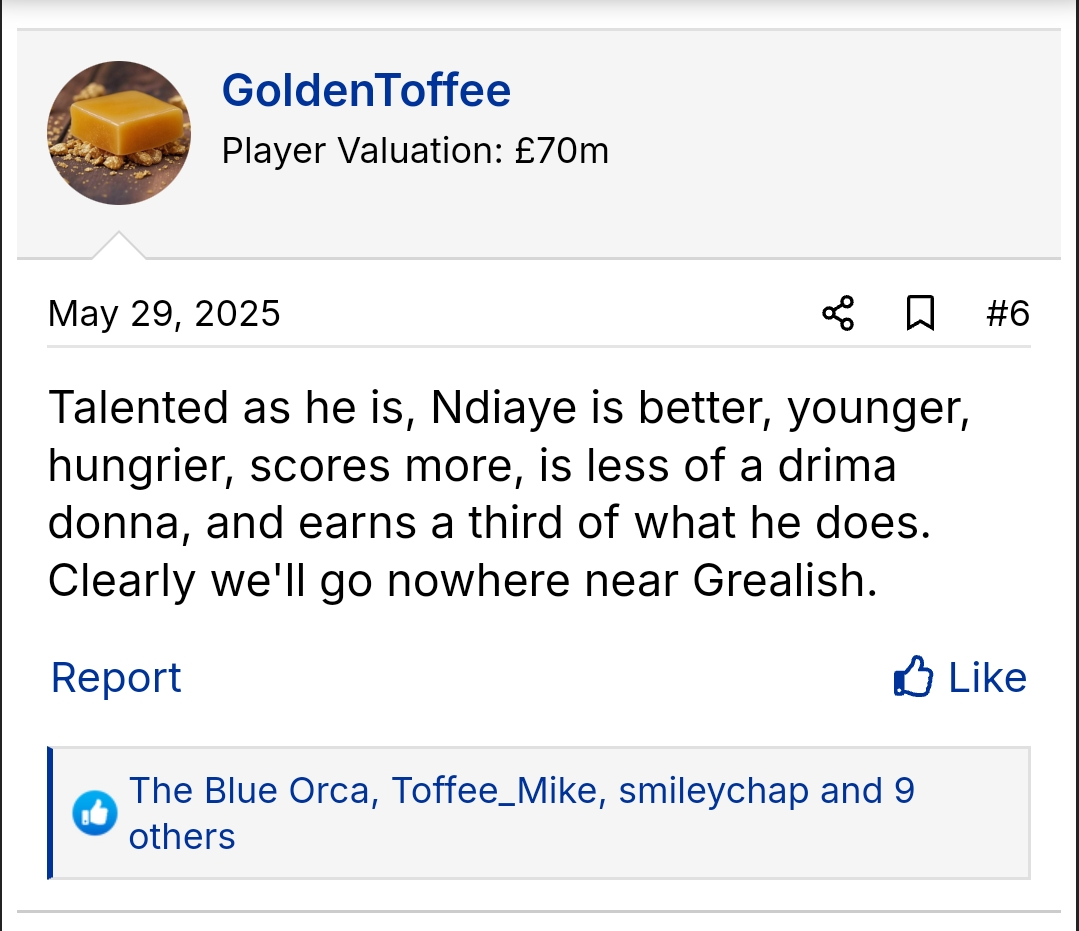Screen dimensions: 1079x931
Task: Open smileychap's profile
Action: (713, 791)
